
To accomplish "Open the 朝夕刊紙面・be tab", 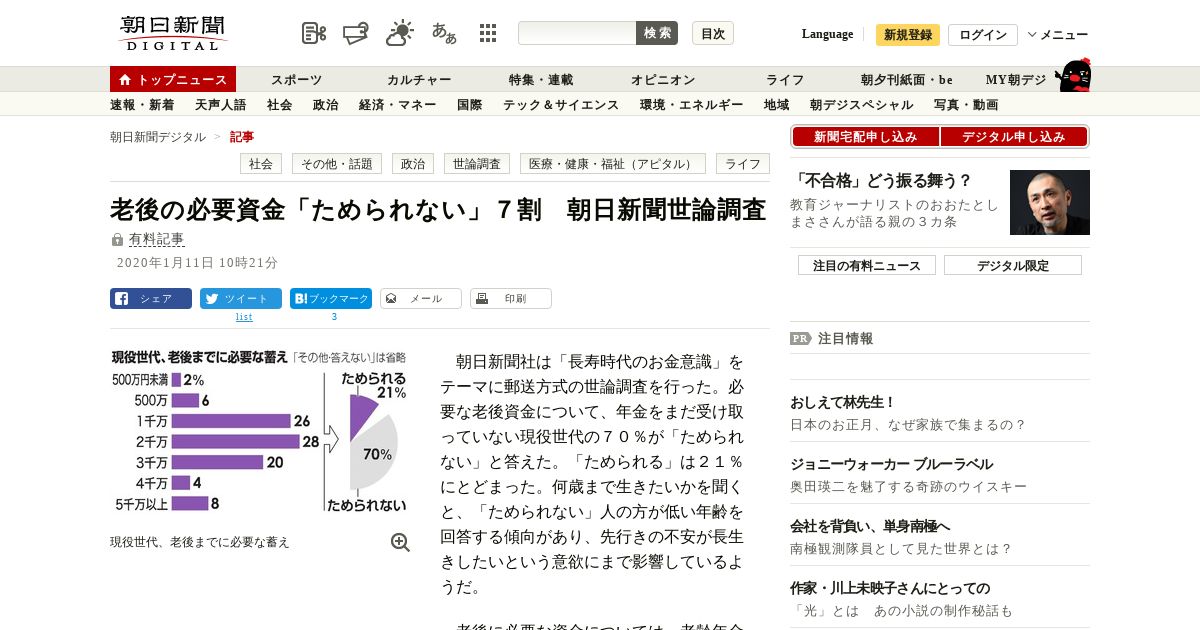I will point(907,79).
